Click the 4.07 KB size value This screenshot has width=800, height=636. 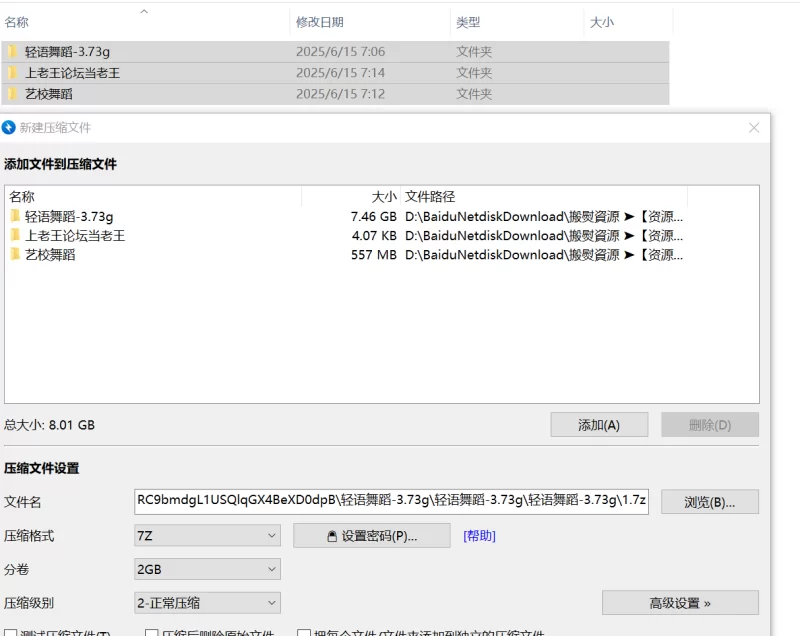coord(374,235)
